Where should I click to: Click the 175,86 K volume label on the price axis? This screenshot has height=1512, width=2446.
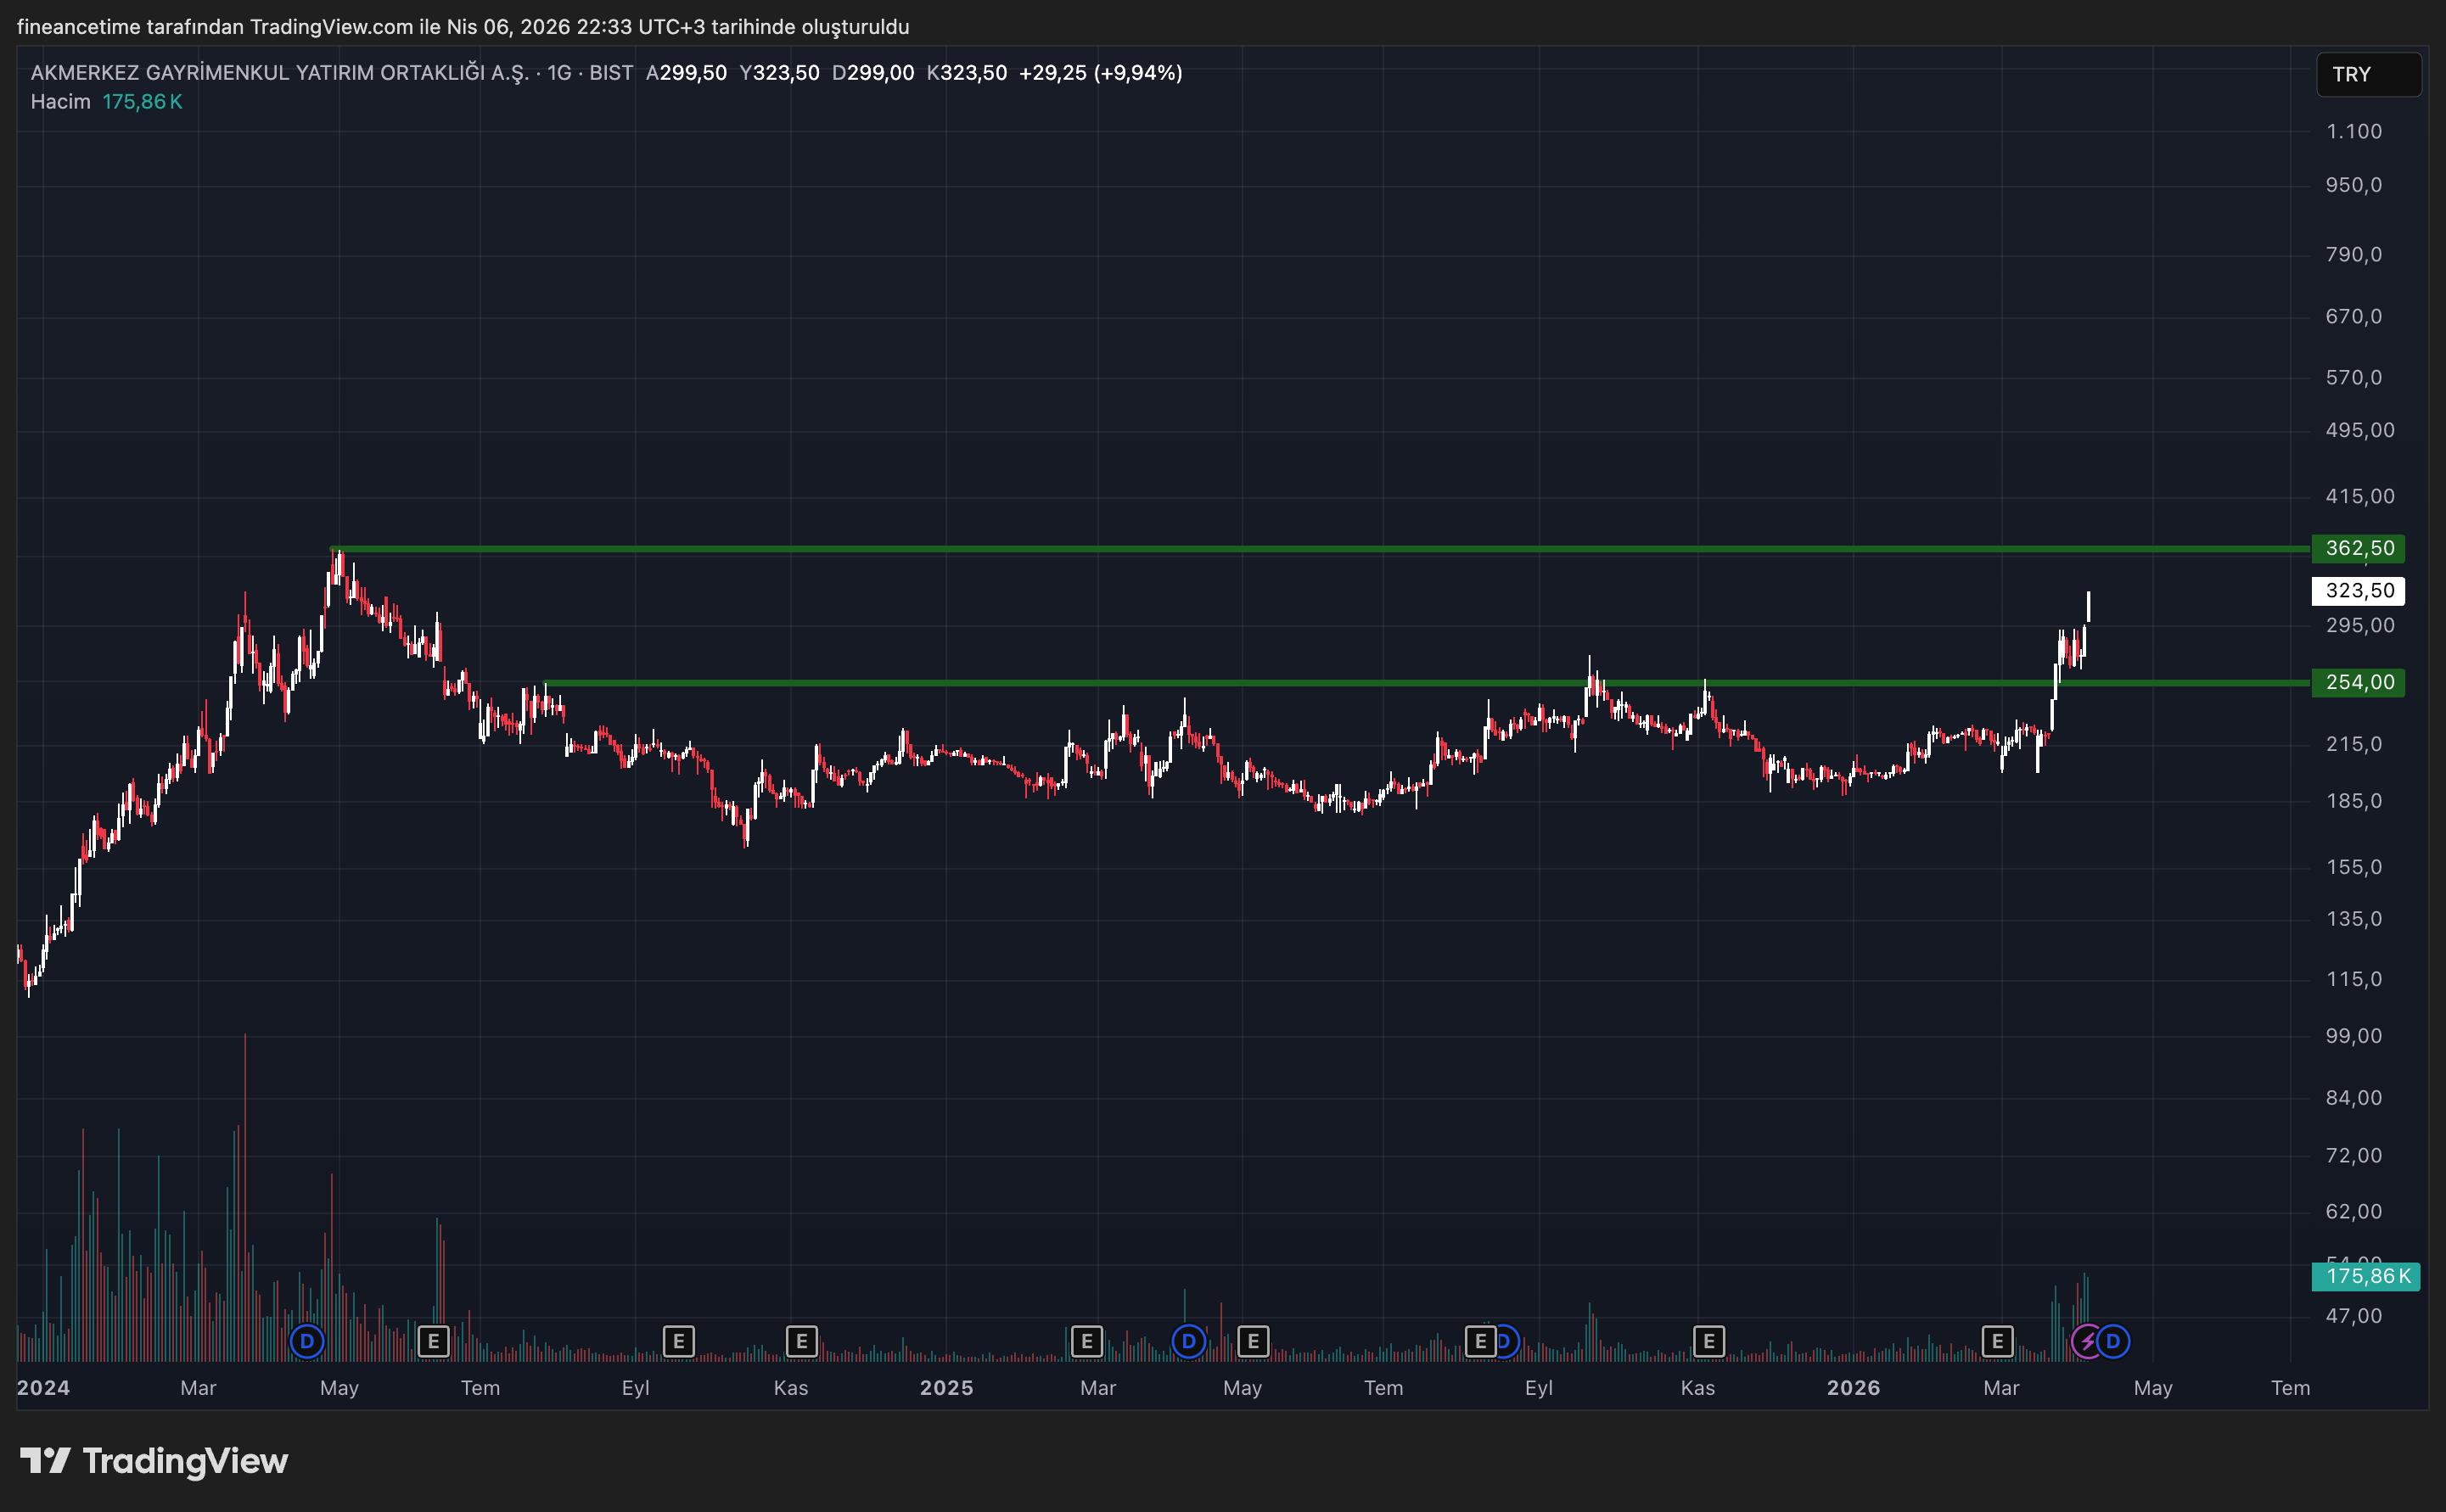[2365, 1276]
